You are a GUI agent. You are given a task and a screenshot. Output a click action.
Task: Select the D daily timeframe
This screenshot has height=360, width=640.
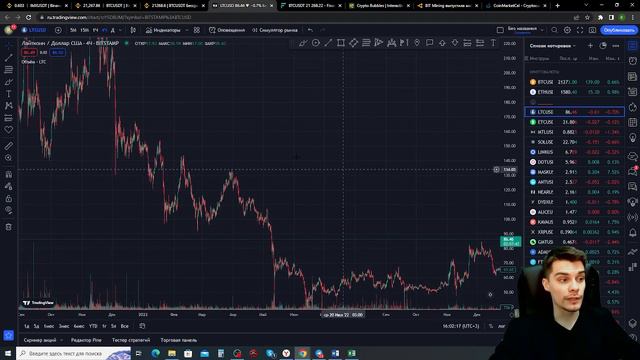(113, 30)
